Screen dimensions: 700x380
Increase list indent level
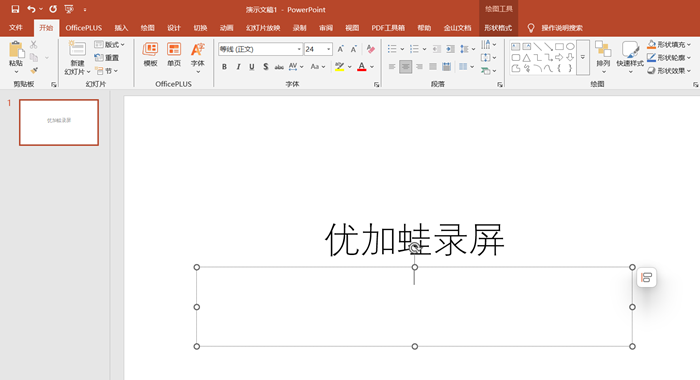coord(450,49)
